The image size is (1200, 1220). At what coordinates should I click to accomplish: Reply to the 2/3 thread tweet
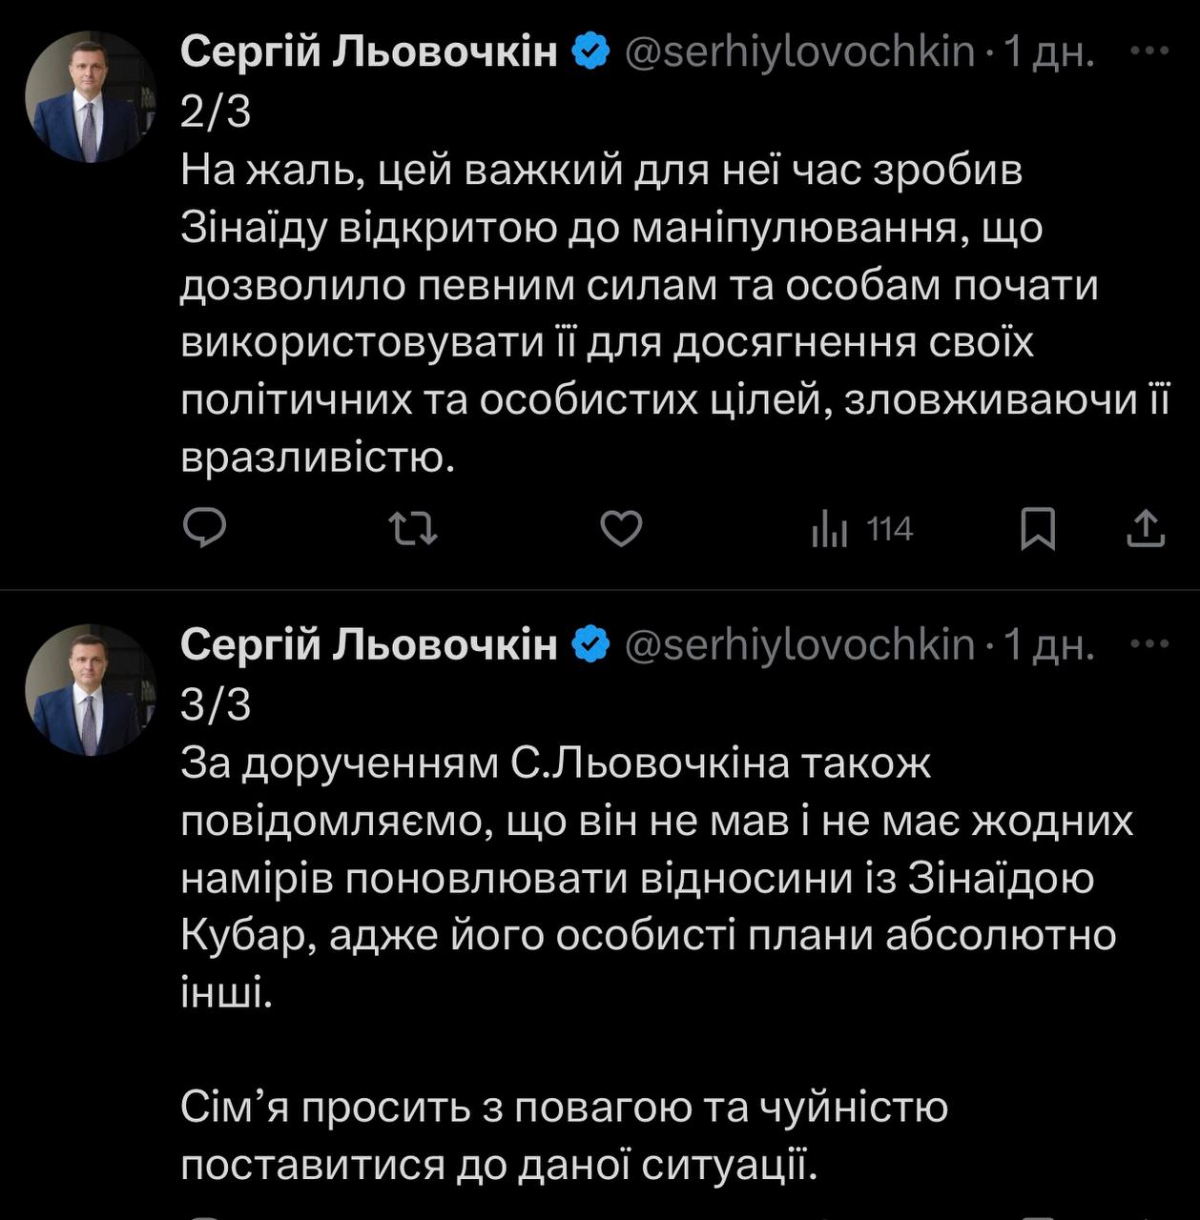tap(205, 528)
